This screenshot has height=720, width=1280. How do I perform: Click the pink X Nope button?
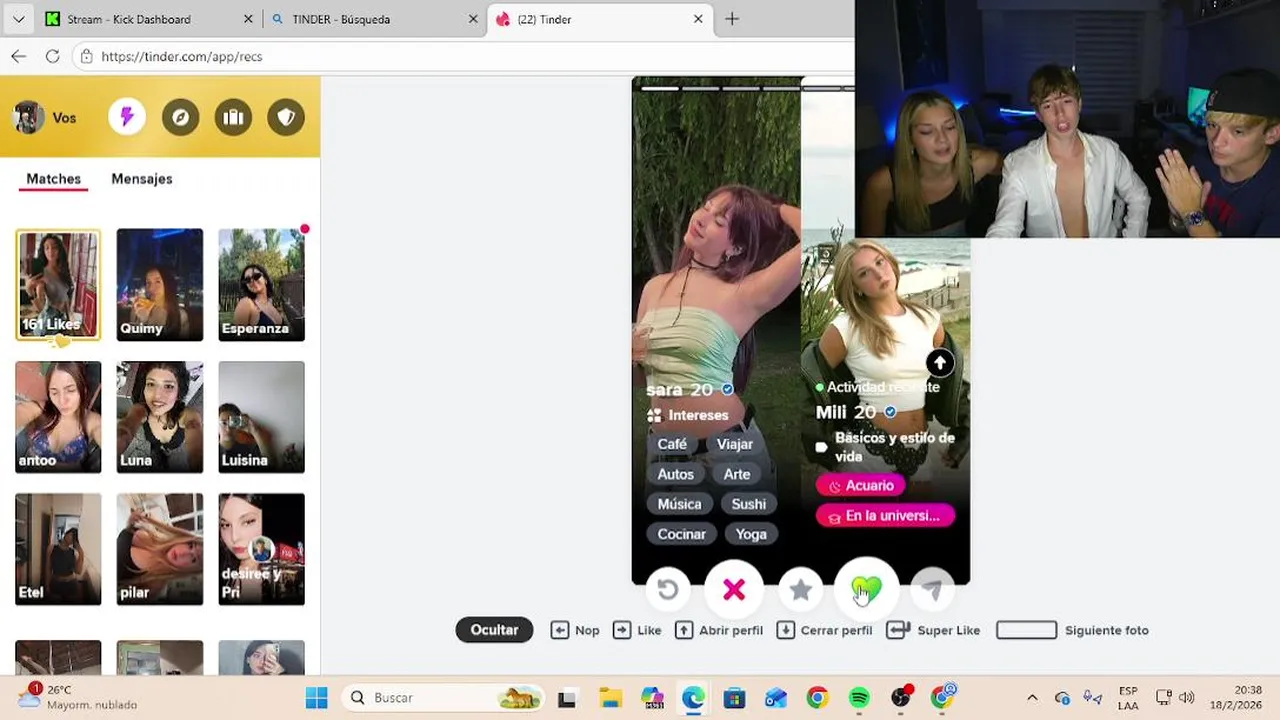734,590
